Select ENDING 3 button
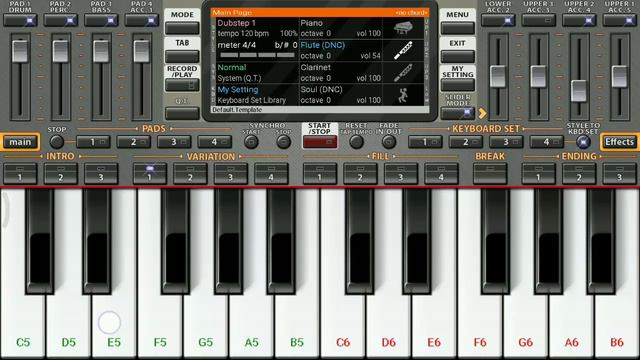 coord(619,173)
